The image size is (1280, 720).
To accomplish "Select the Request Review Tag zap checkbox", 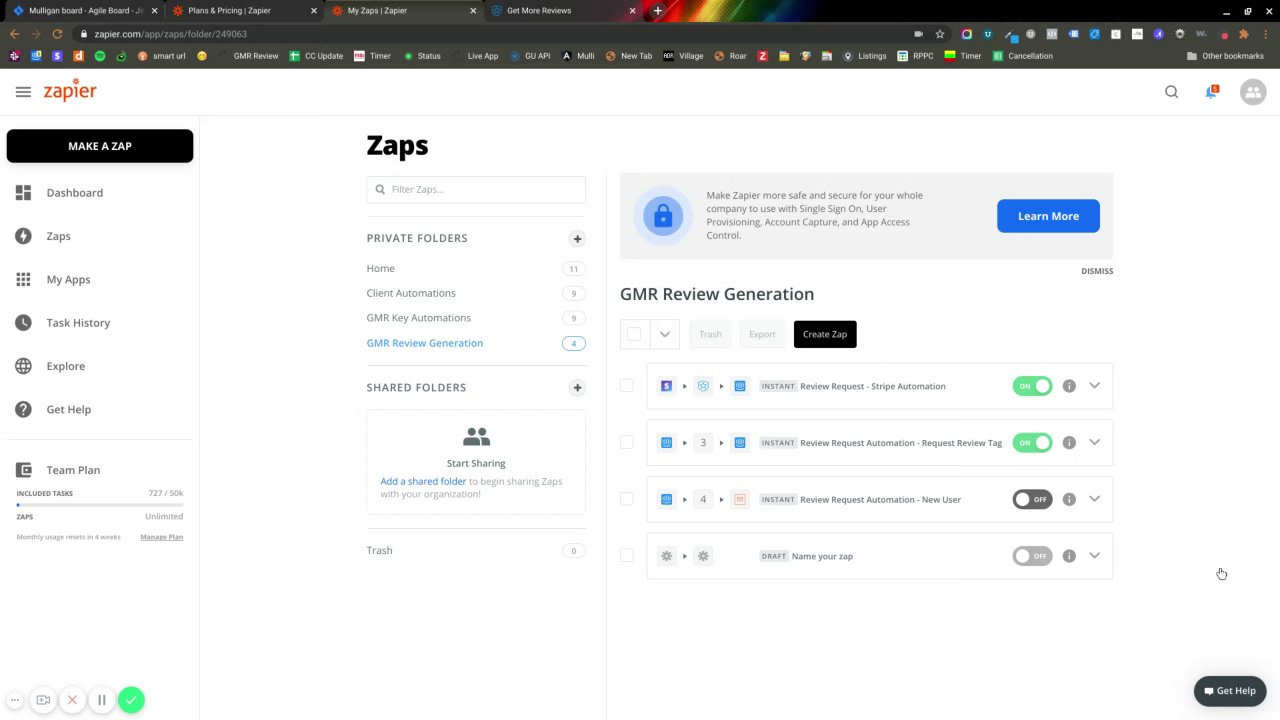I will tap(627, 442).
